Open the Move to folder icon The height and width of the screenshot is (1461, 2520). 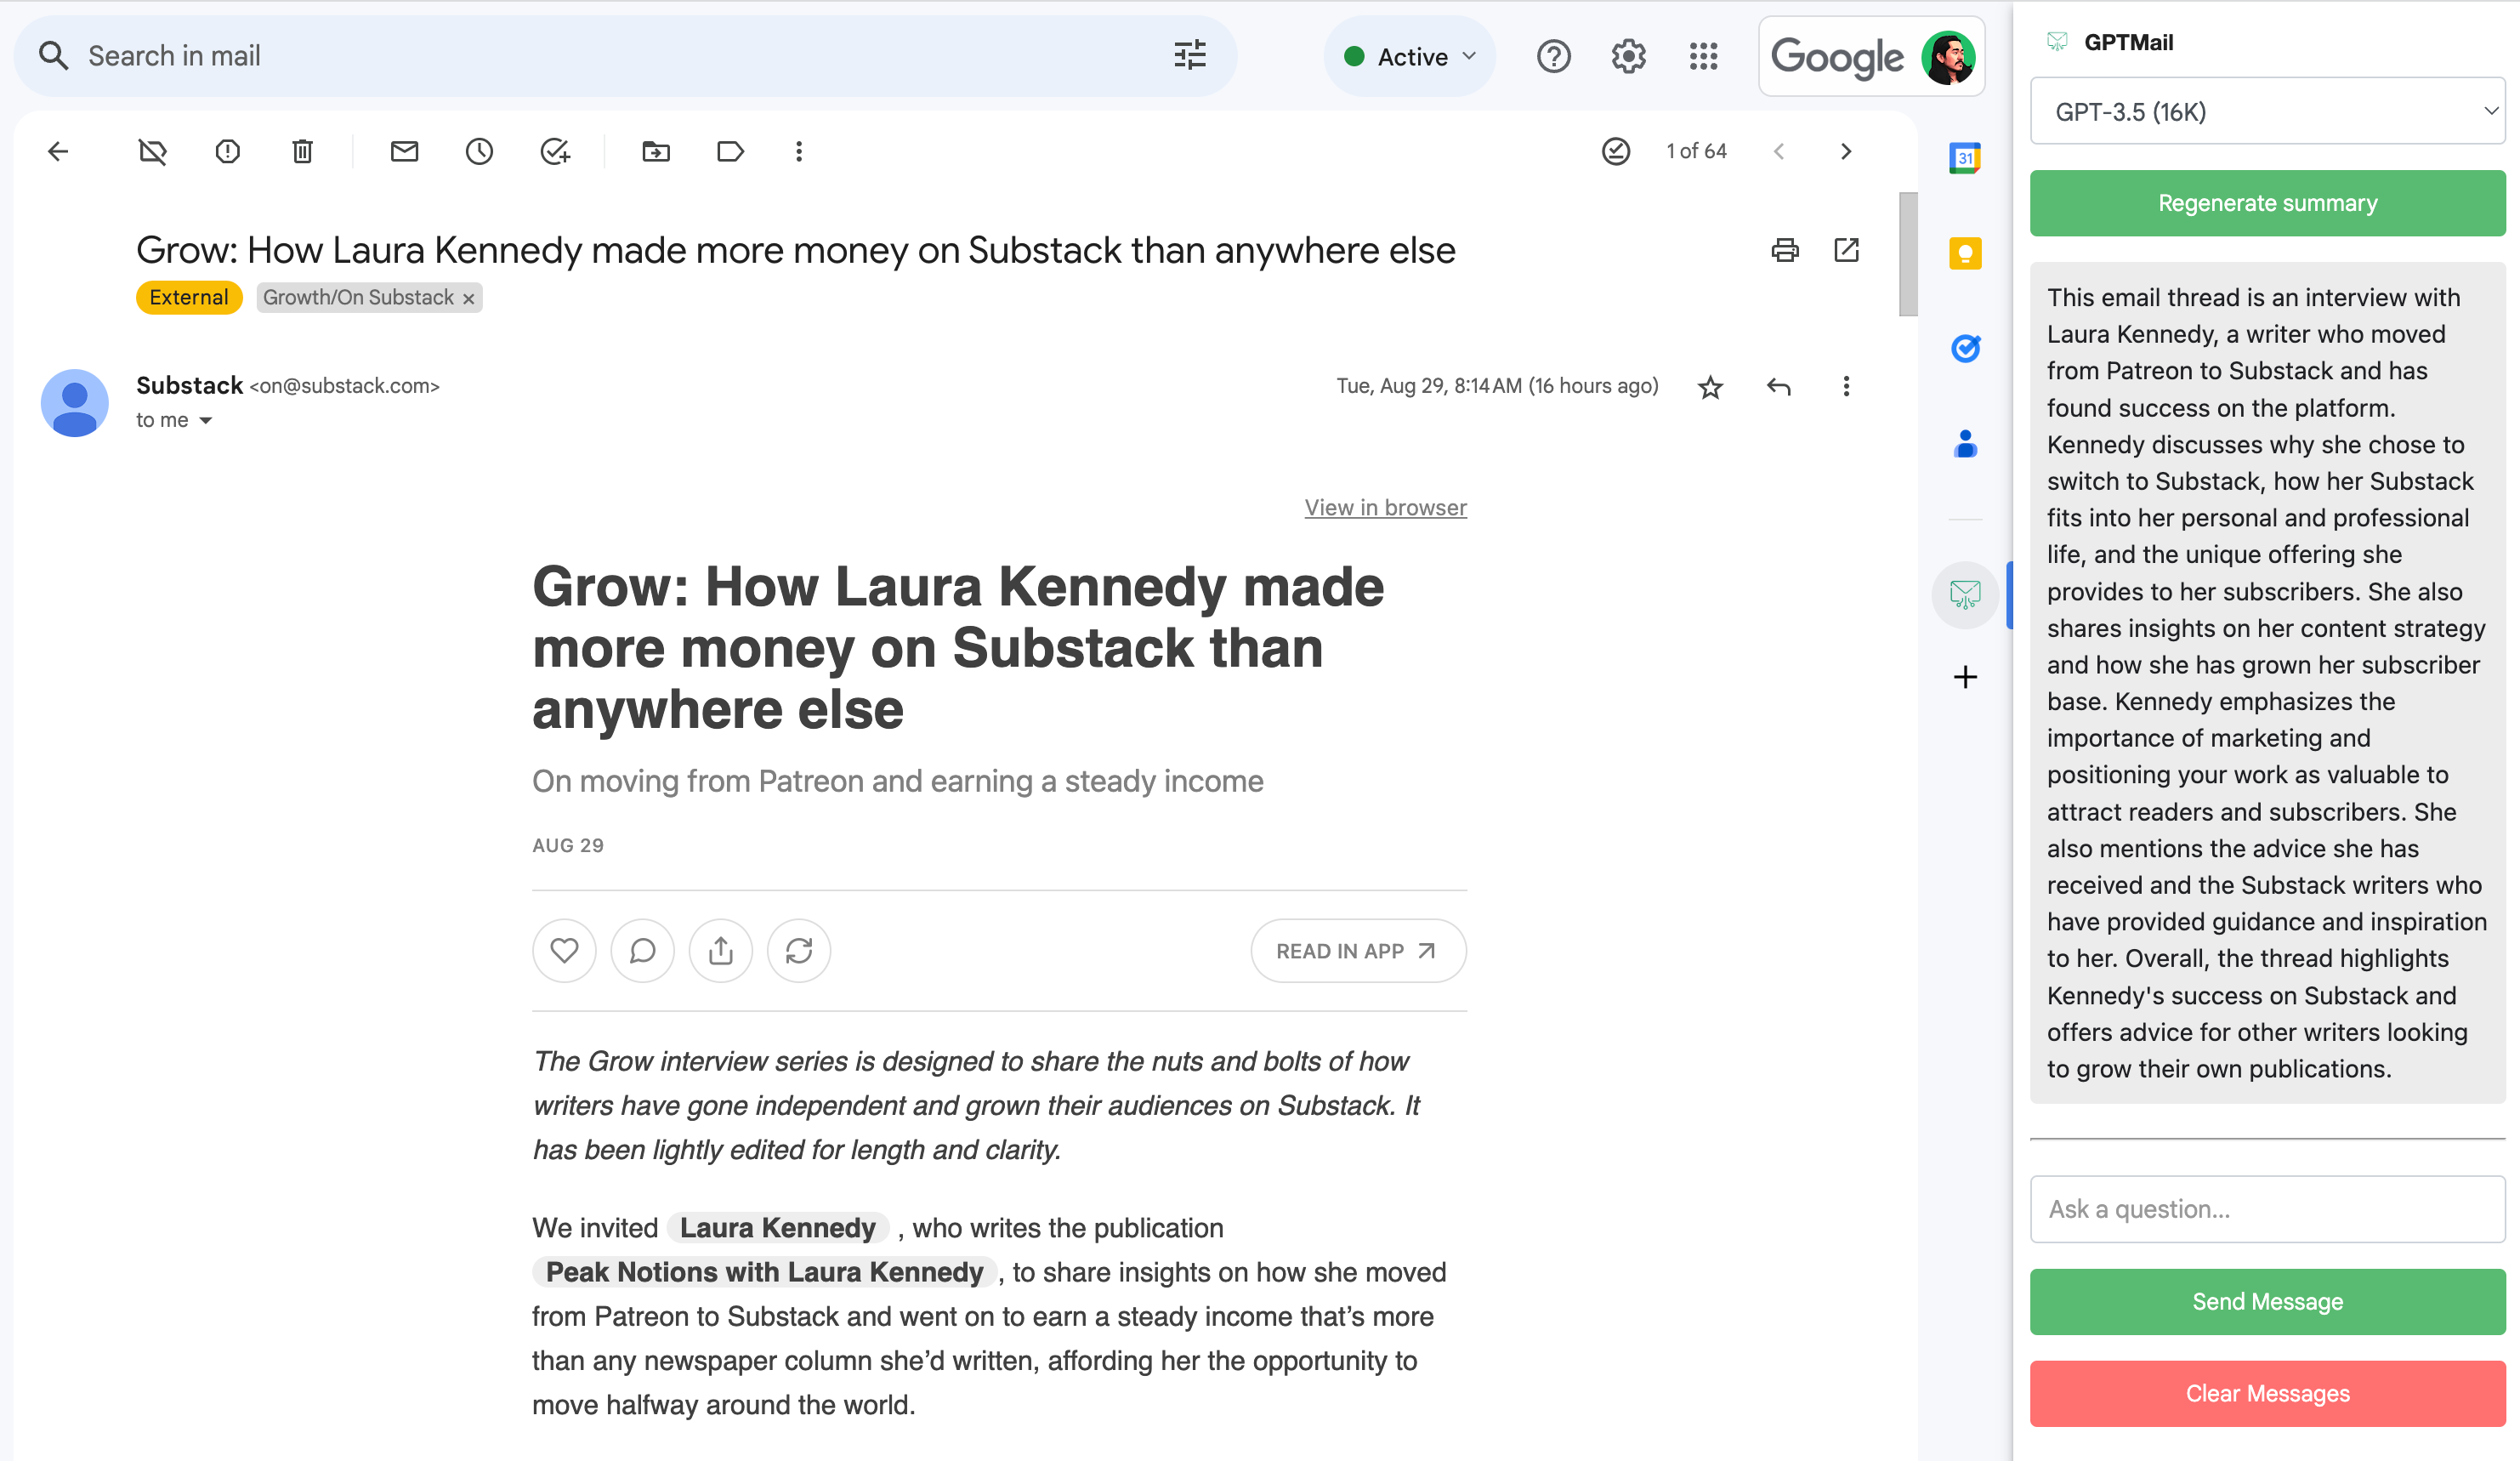655,151
